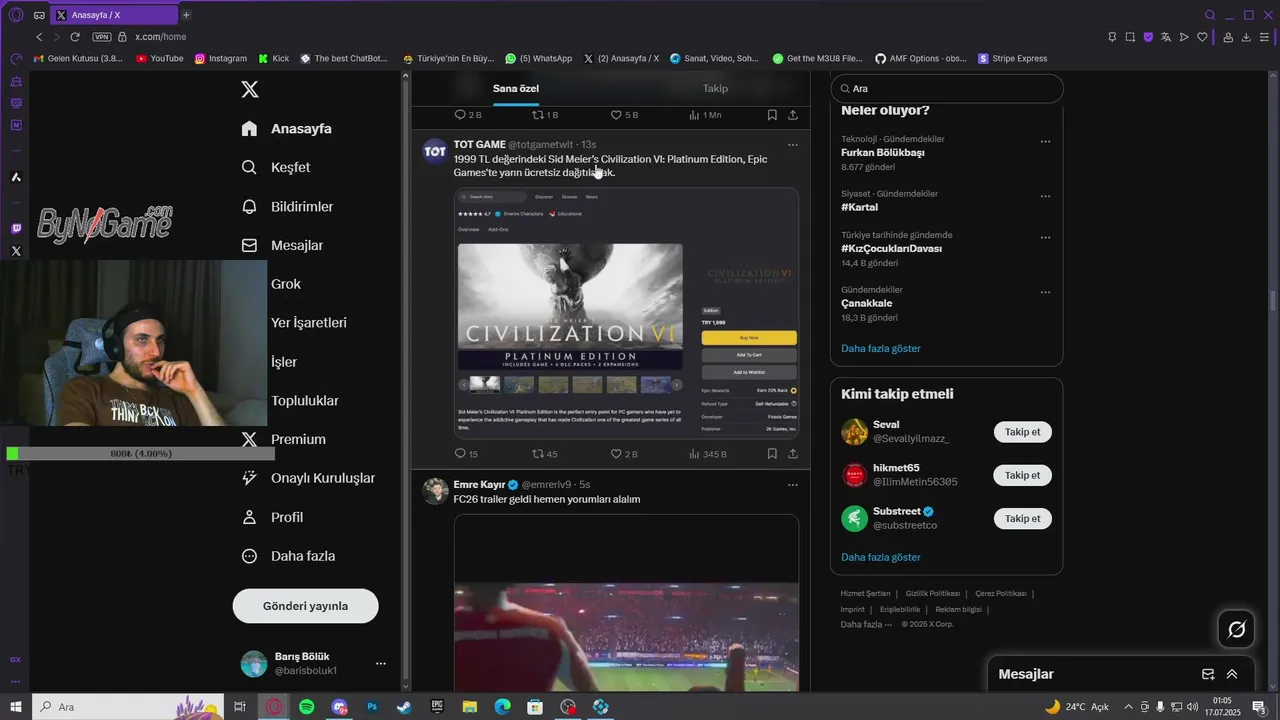Expand the Mesajlar drawer
Screen dimensions: 1280x720
point(1232,674)
